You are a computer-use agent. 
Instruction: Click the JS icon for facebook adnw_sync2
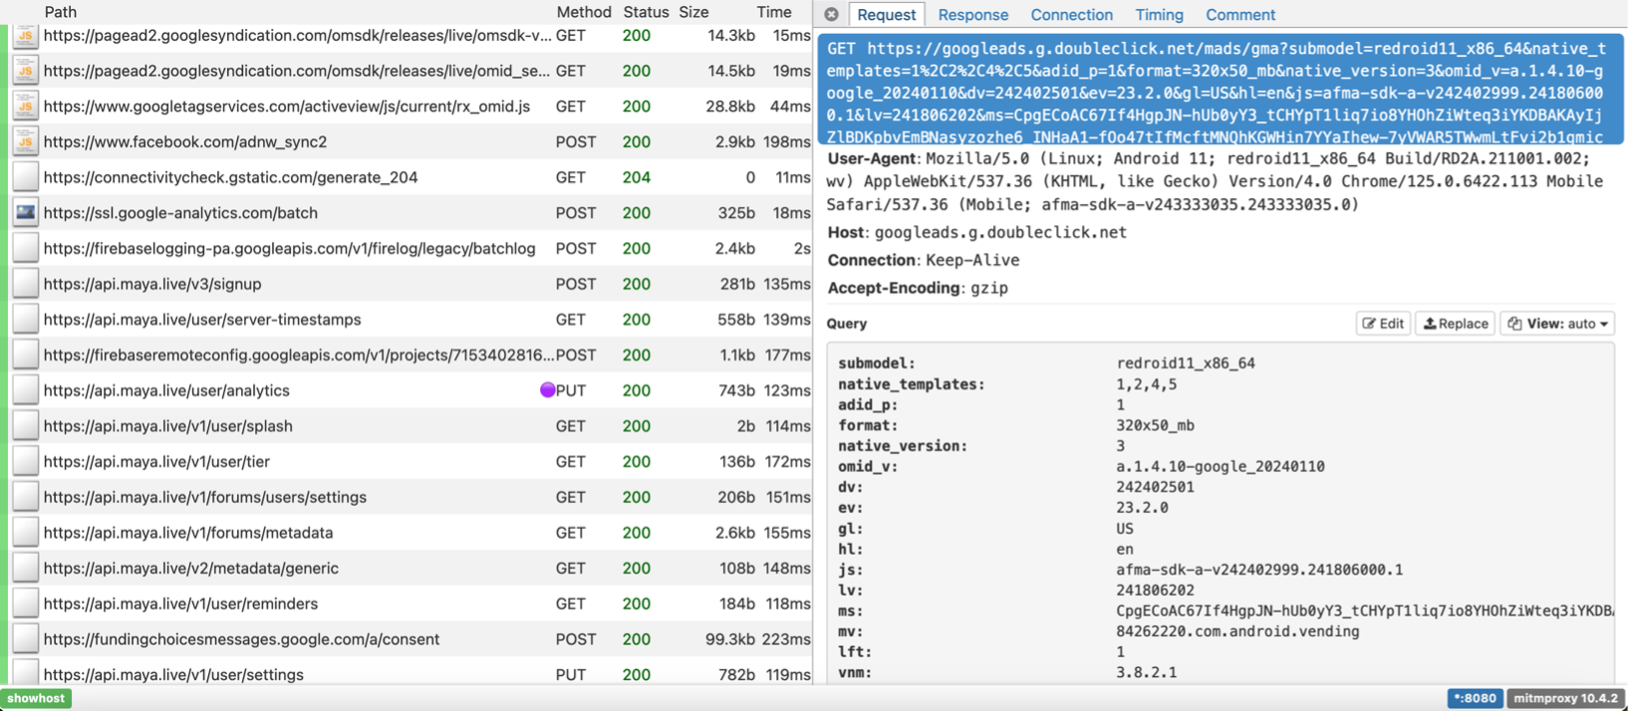25,142
